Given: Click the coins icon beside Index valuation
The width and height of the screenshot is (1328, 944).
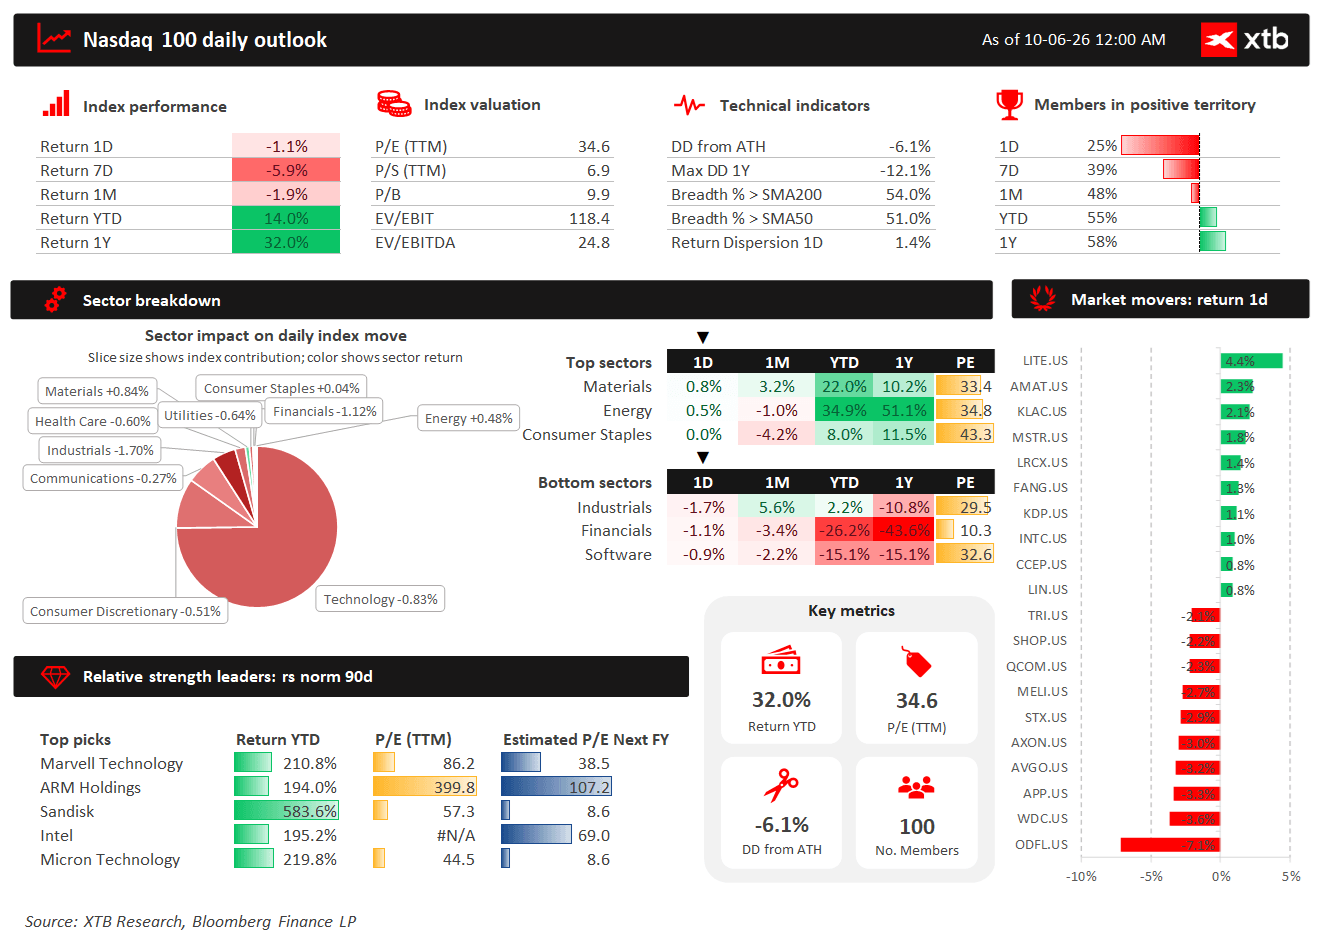Looking at the screenshot, I should point(394,103).
